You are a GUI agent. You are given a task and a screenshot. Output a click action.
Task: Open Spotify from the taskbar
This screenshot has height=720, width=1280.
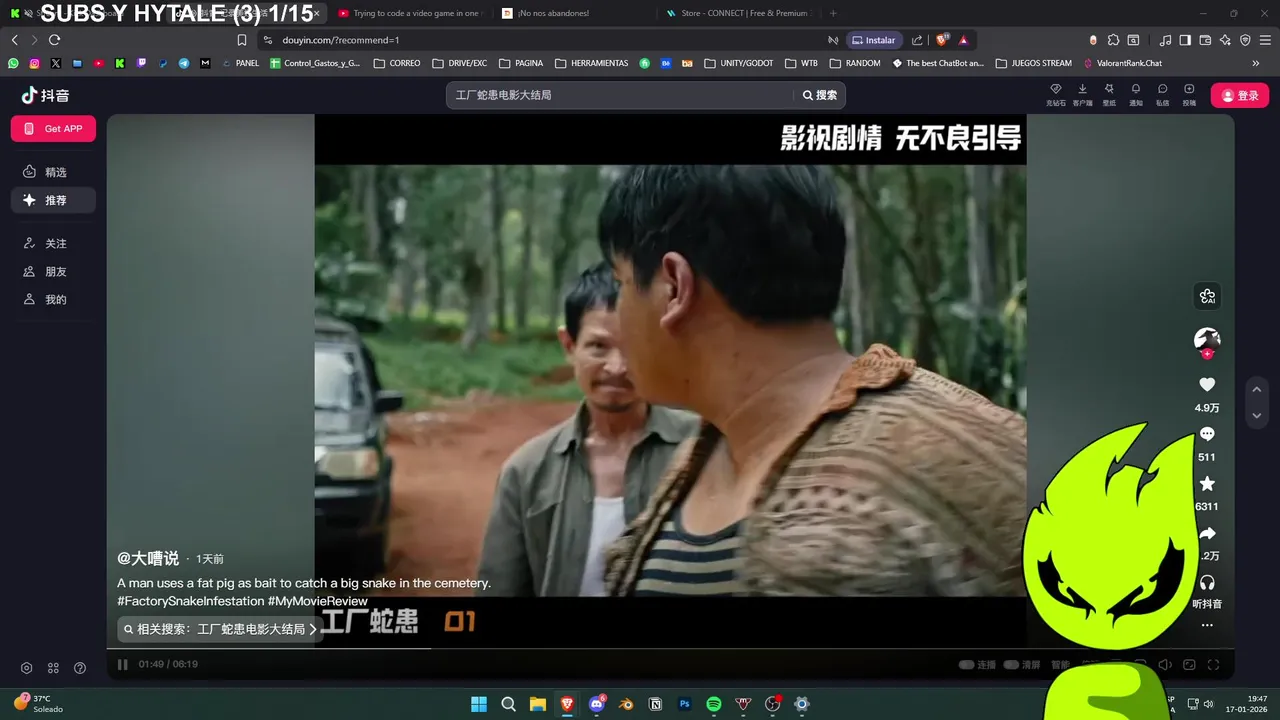[714, 704]
